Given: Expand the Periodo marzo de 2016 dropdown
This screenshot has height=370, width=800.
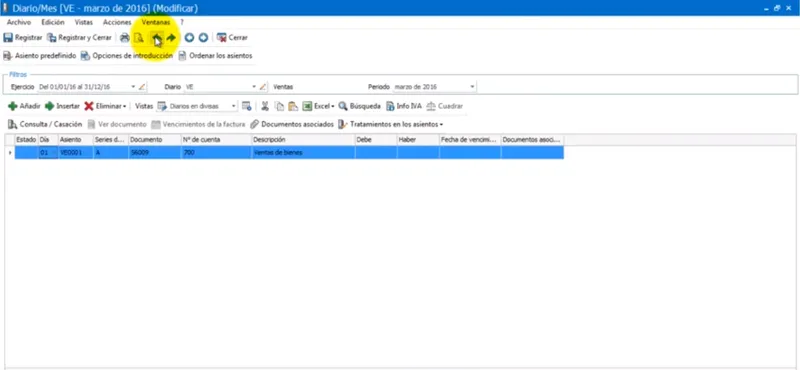Looking at the screenshot, I should click(472, 87).
